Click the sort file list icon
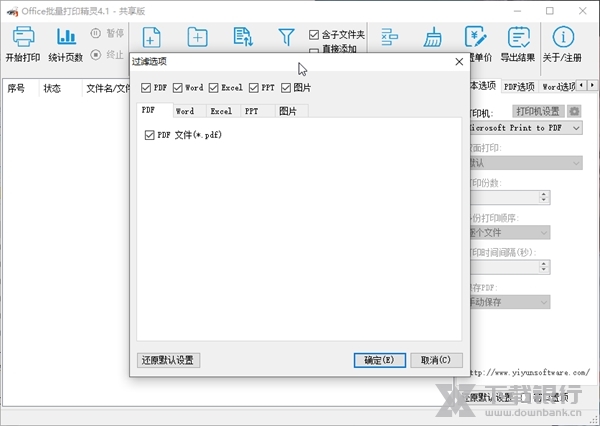This screenshot has height=426, width=600. point(243,37)
